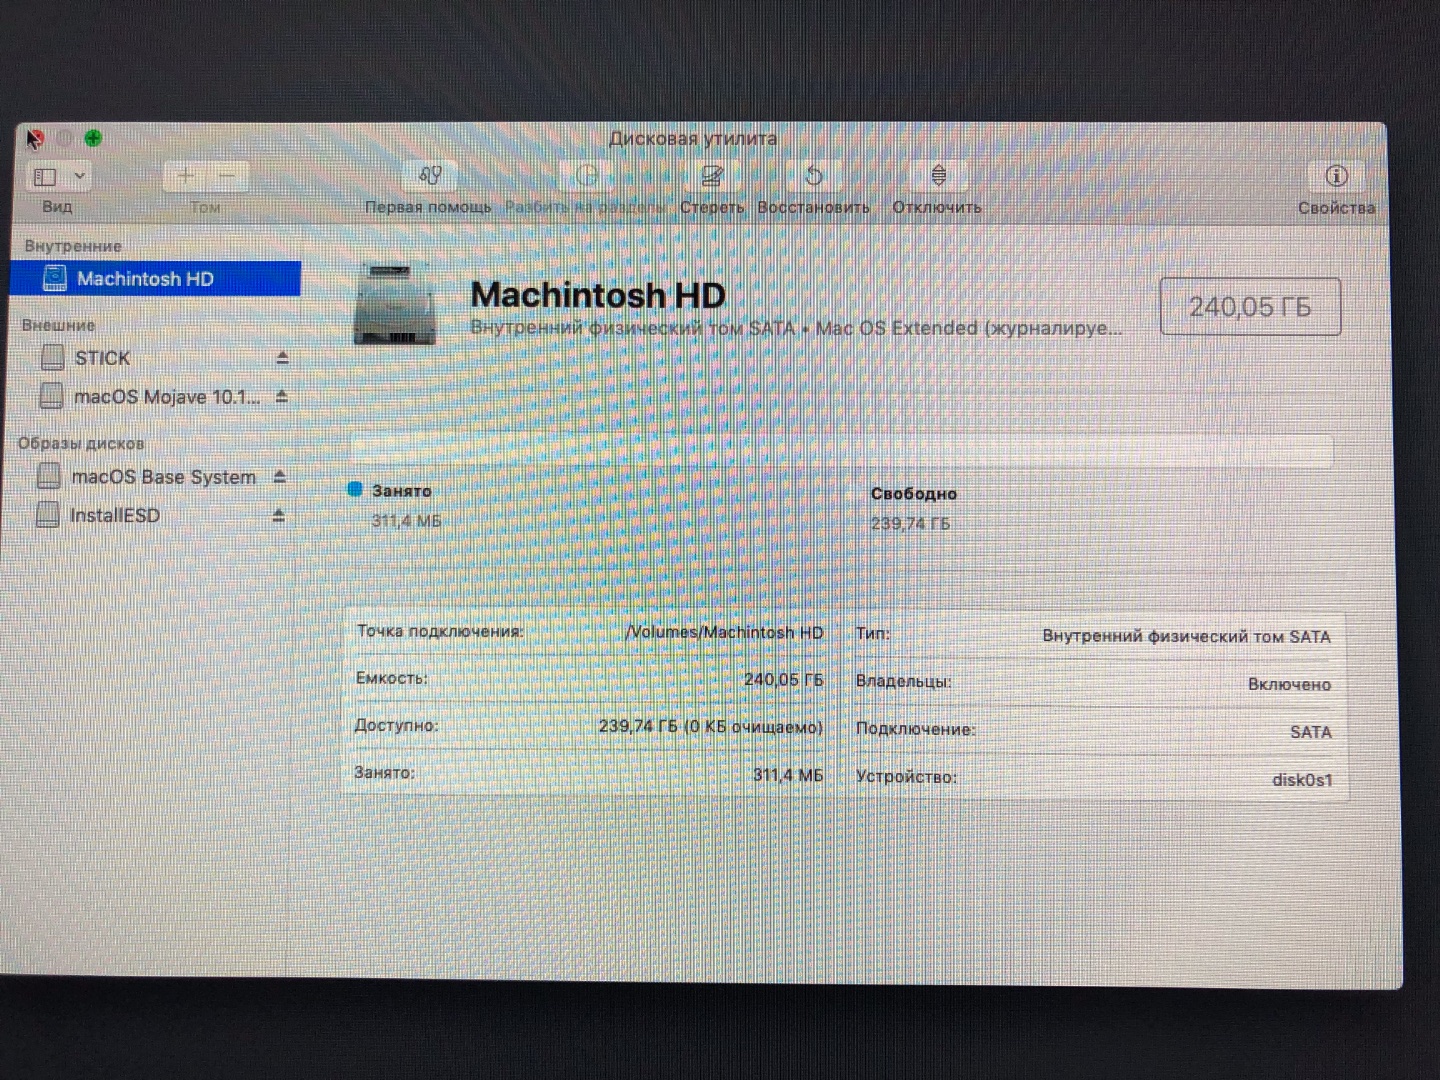This screenshot has height=1080, width=1440.
Task: Click the green zoom window button
Action: tap(93, 138)
